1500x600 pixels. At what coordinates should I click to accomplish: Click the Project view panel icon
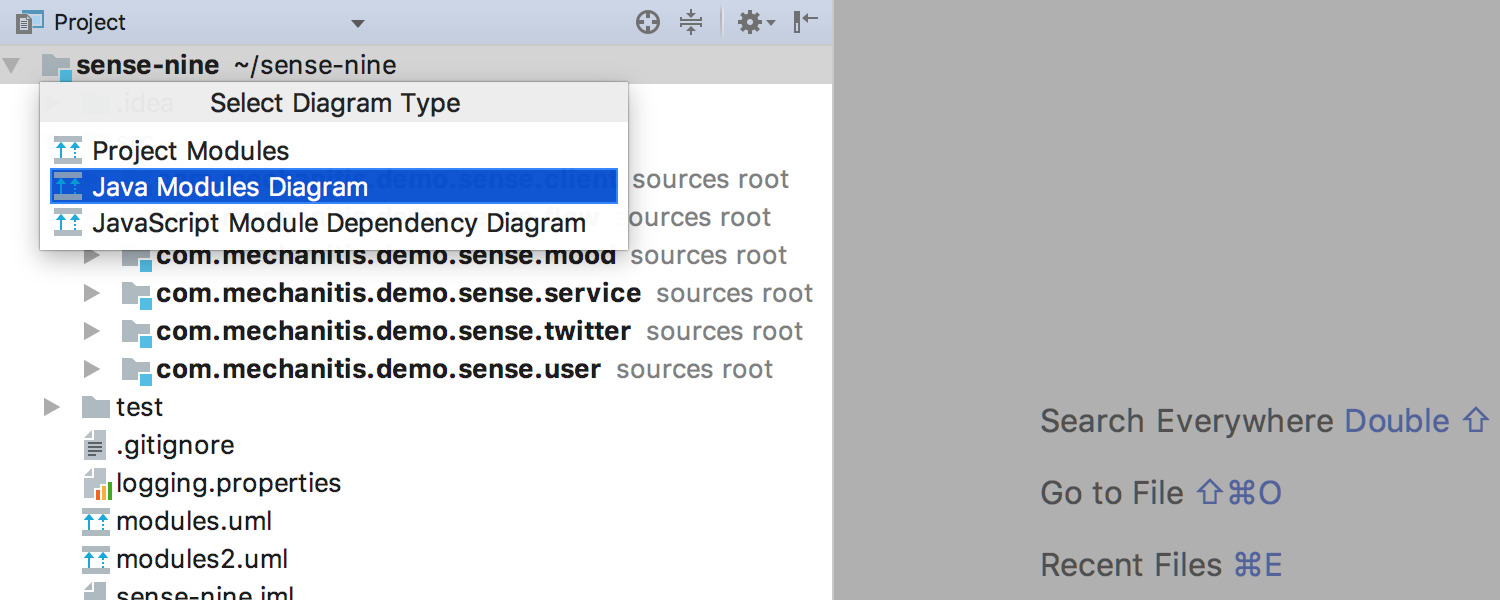30,22
